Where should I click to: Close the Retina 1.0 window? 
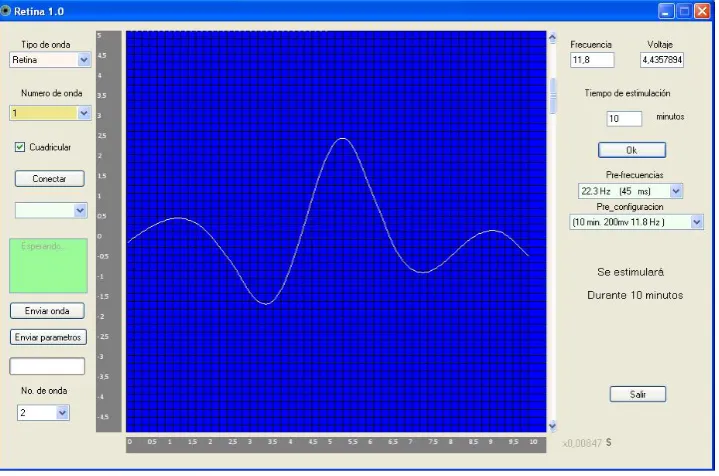[x=702, y=11]
